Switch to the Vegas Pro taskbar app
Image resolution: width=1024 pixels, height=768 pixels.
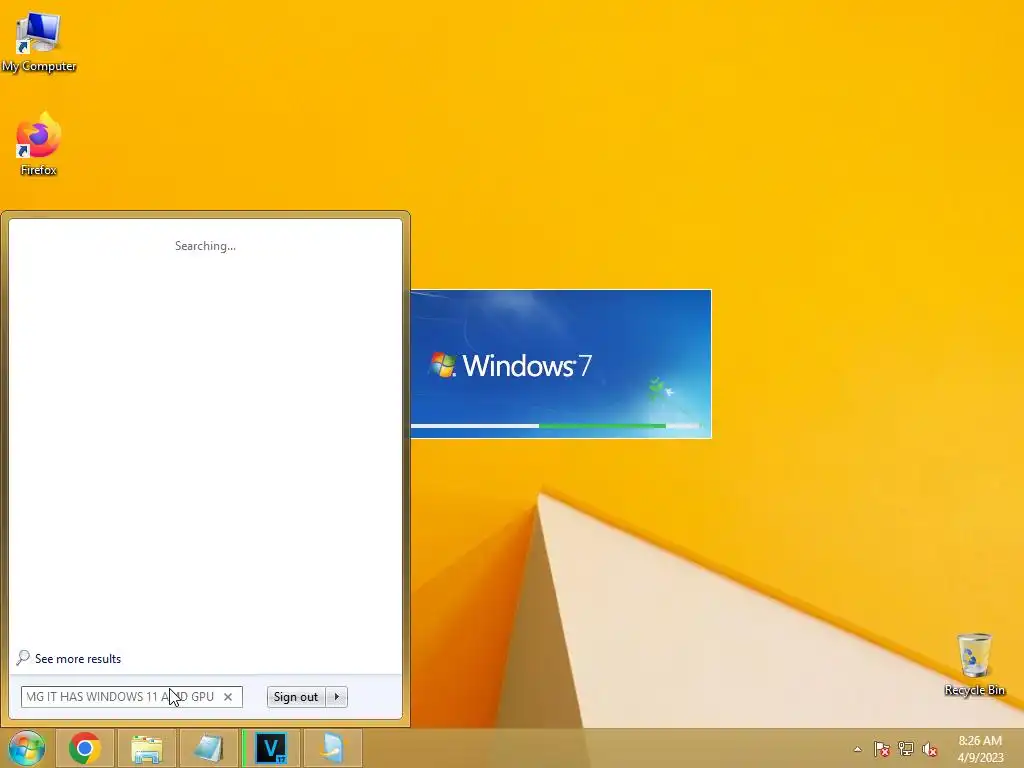click(x=271, y=748)
